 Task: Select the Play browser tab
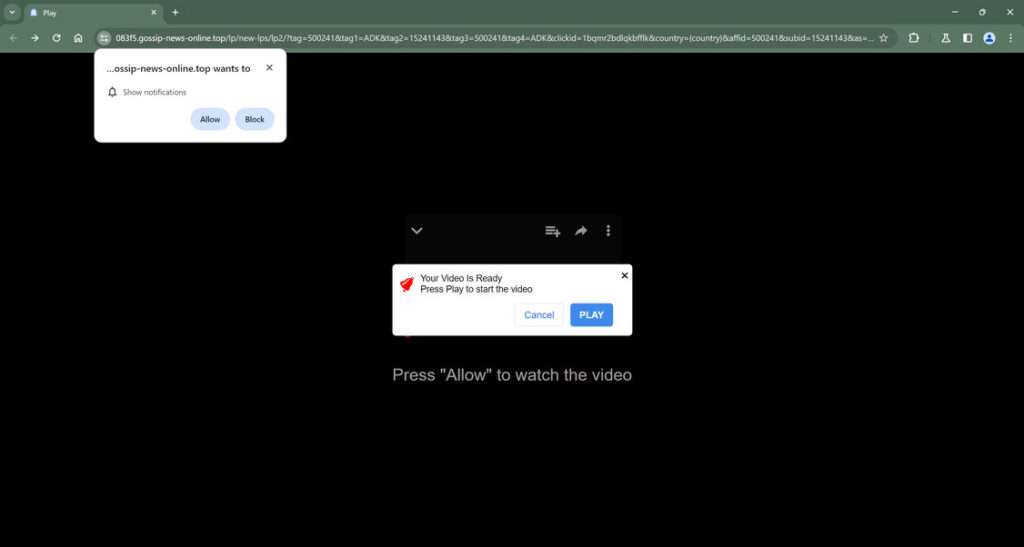point(93,12)
